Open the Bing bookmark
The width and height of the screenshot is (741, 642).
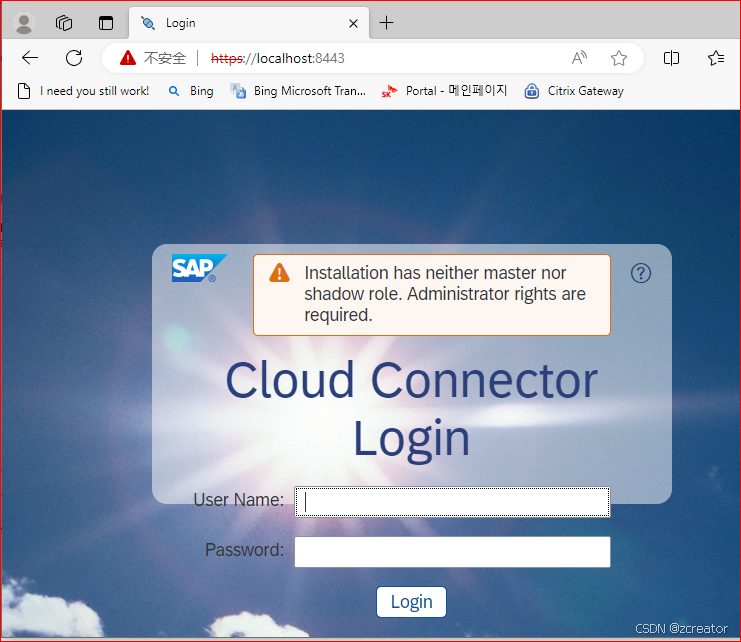point(191,91)
